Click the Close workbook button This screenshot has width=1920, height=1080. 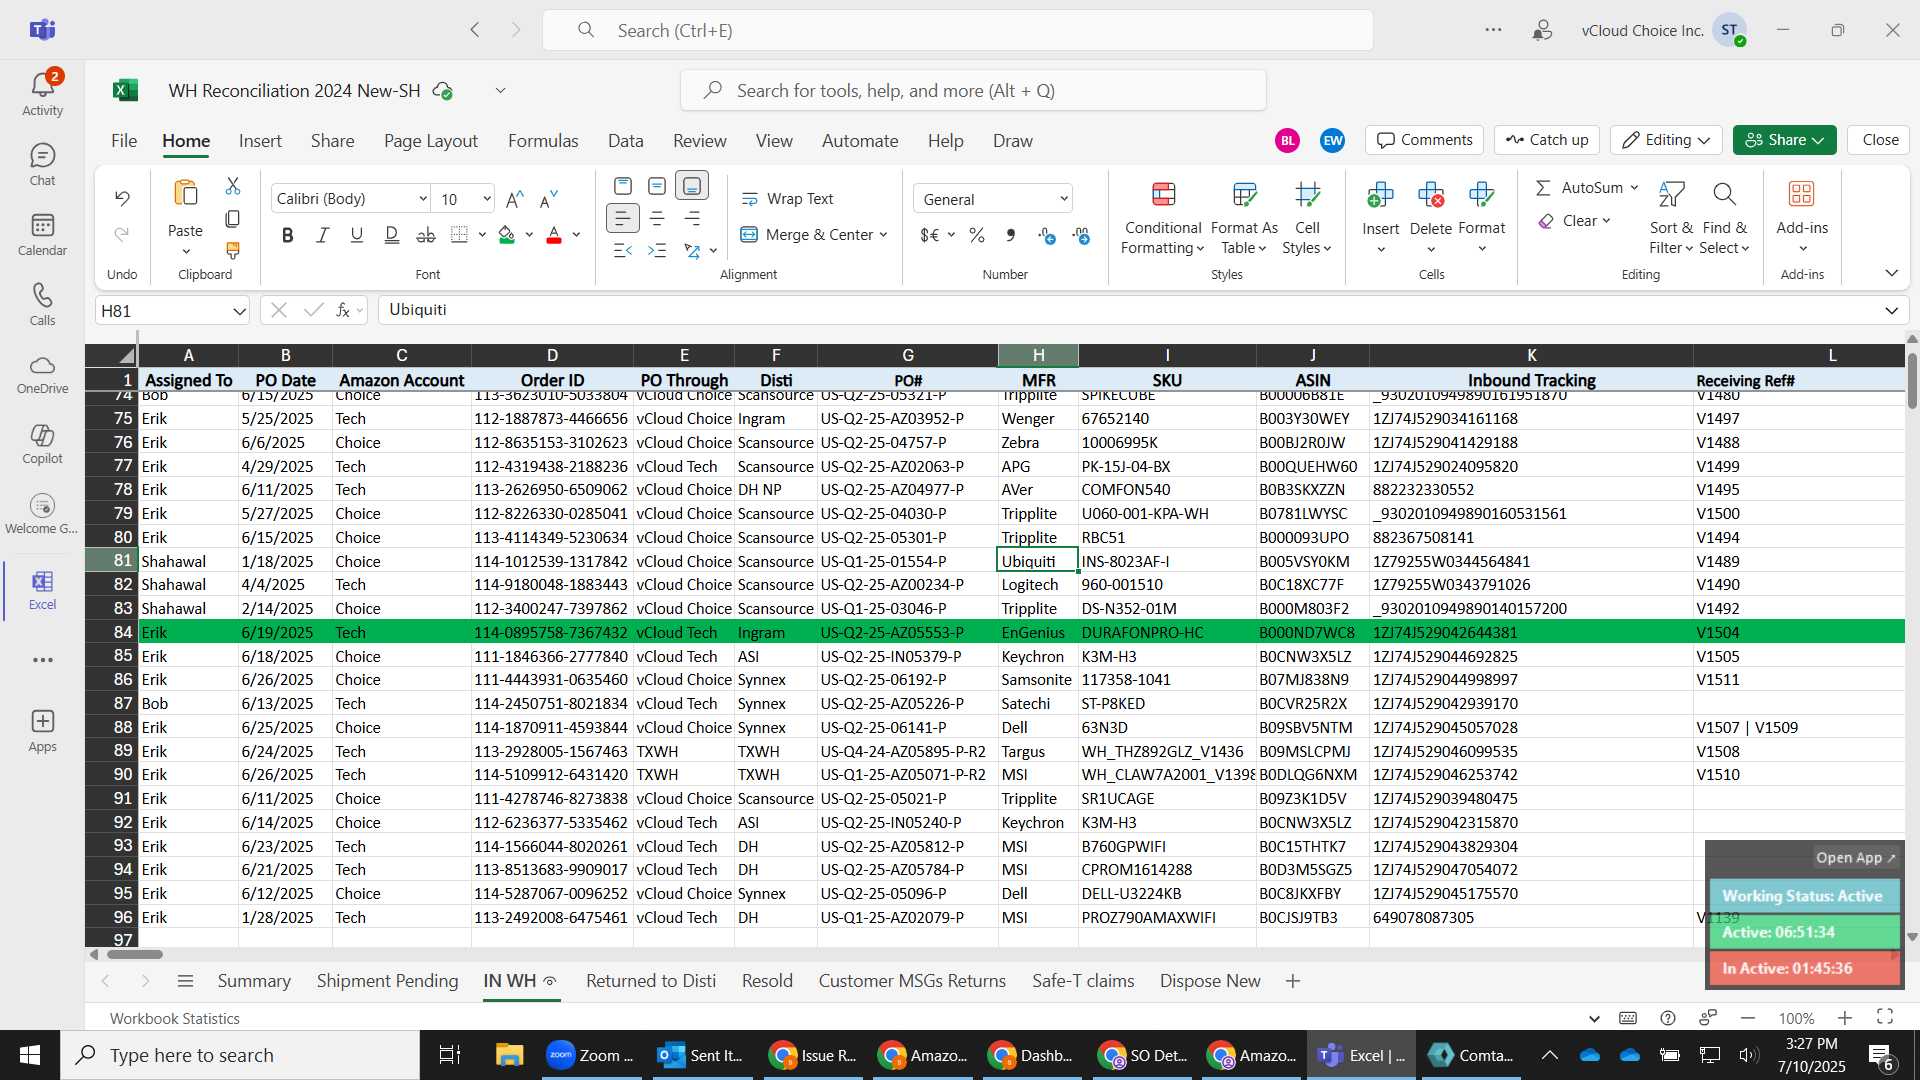coord(1880,140)
